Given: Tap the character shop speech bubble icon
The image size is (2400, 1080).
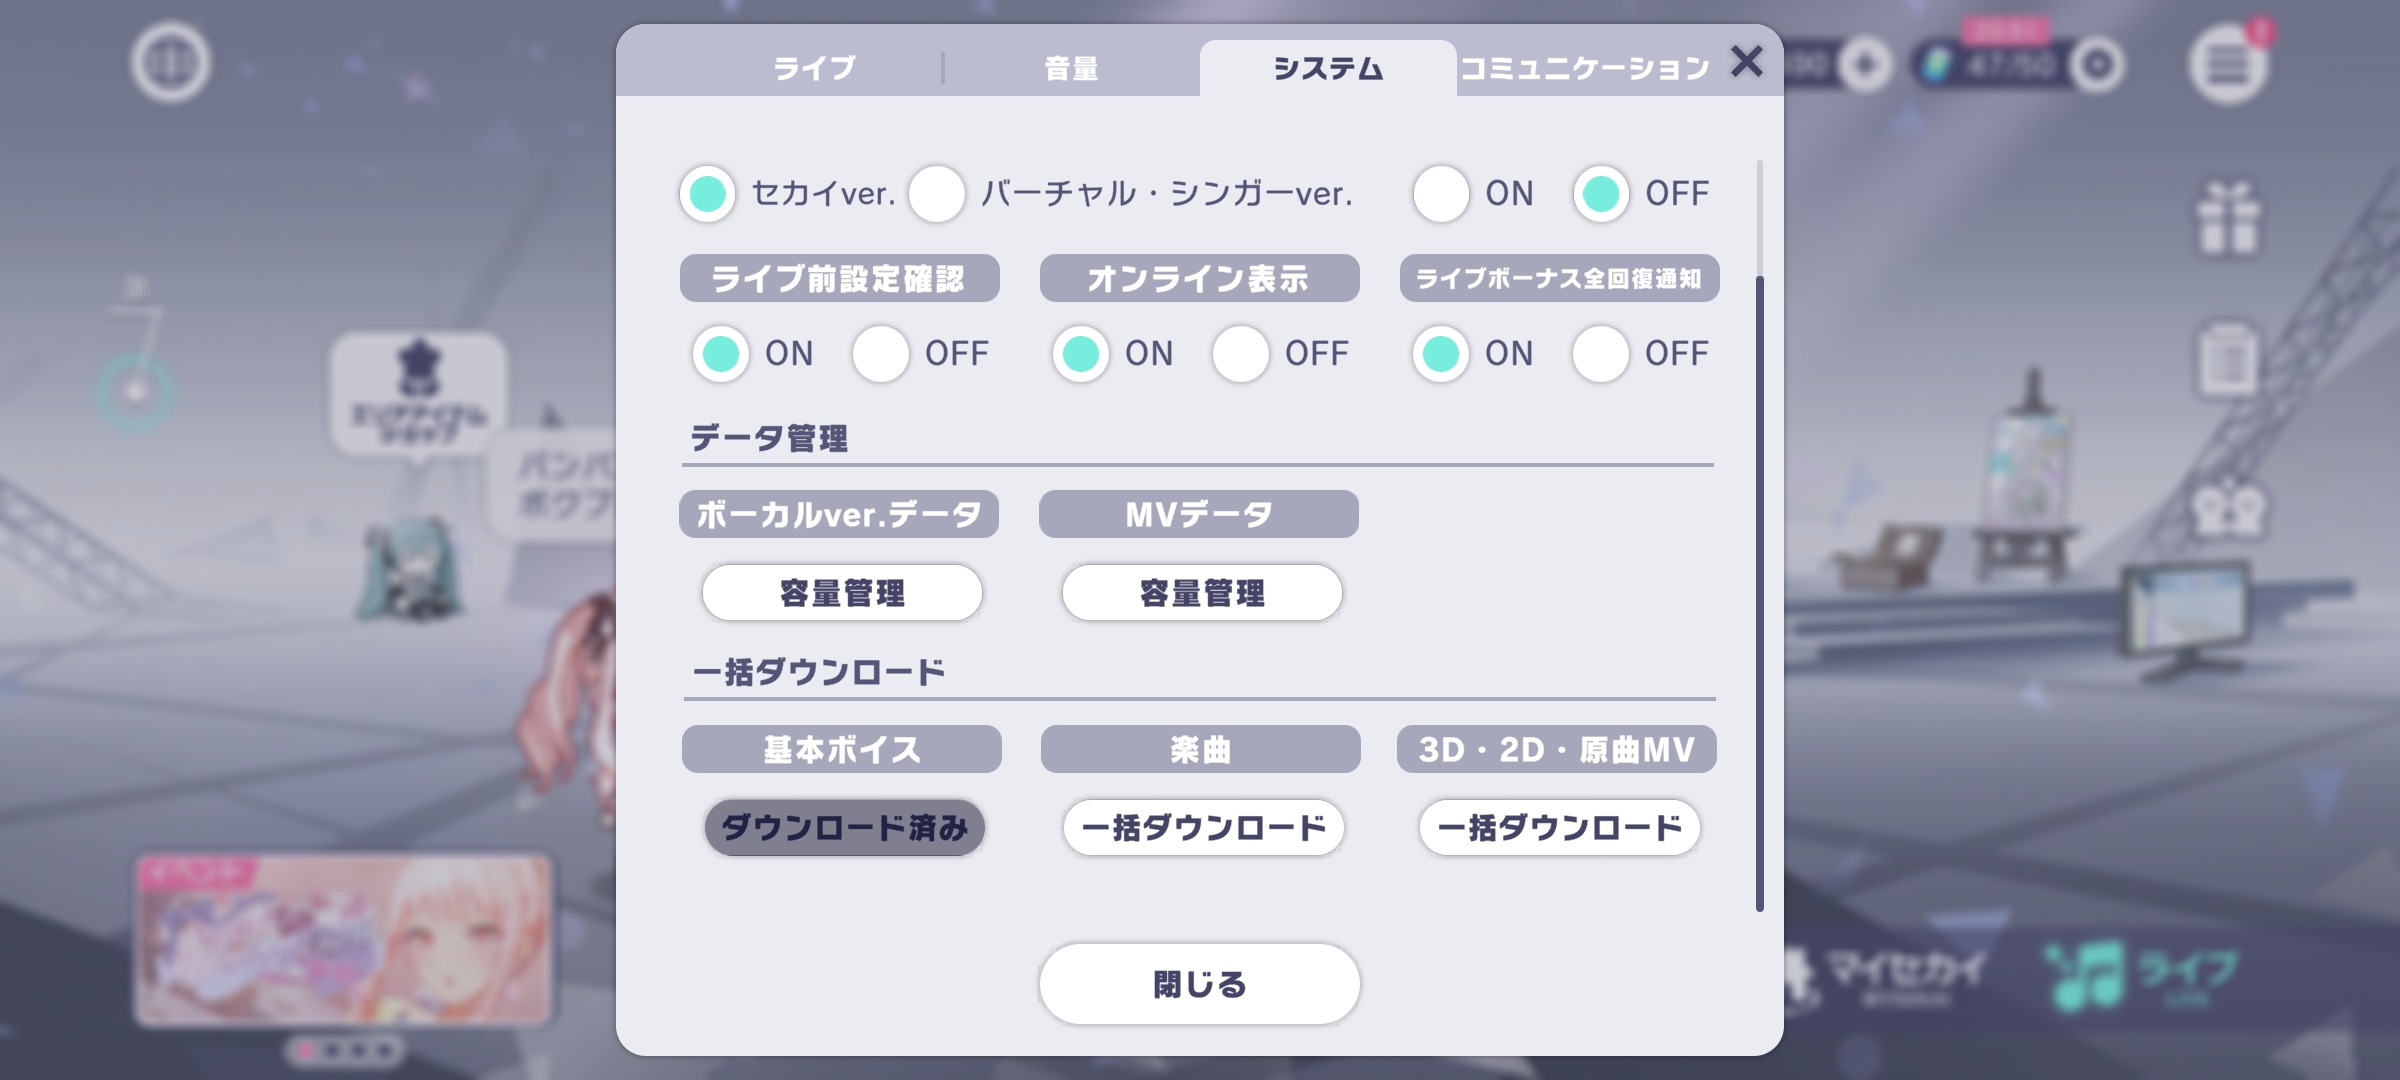Looking at the screenshot, I should coord(418,395).
